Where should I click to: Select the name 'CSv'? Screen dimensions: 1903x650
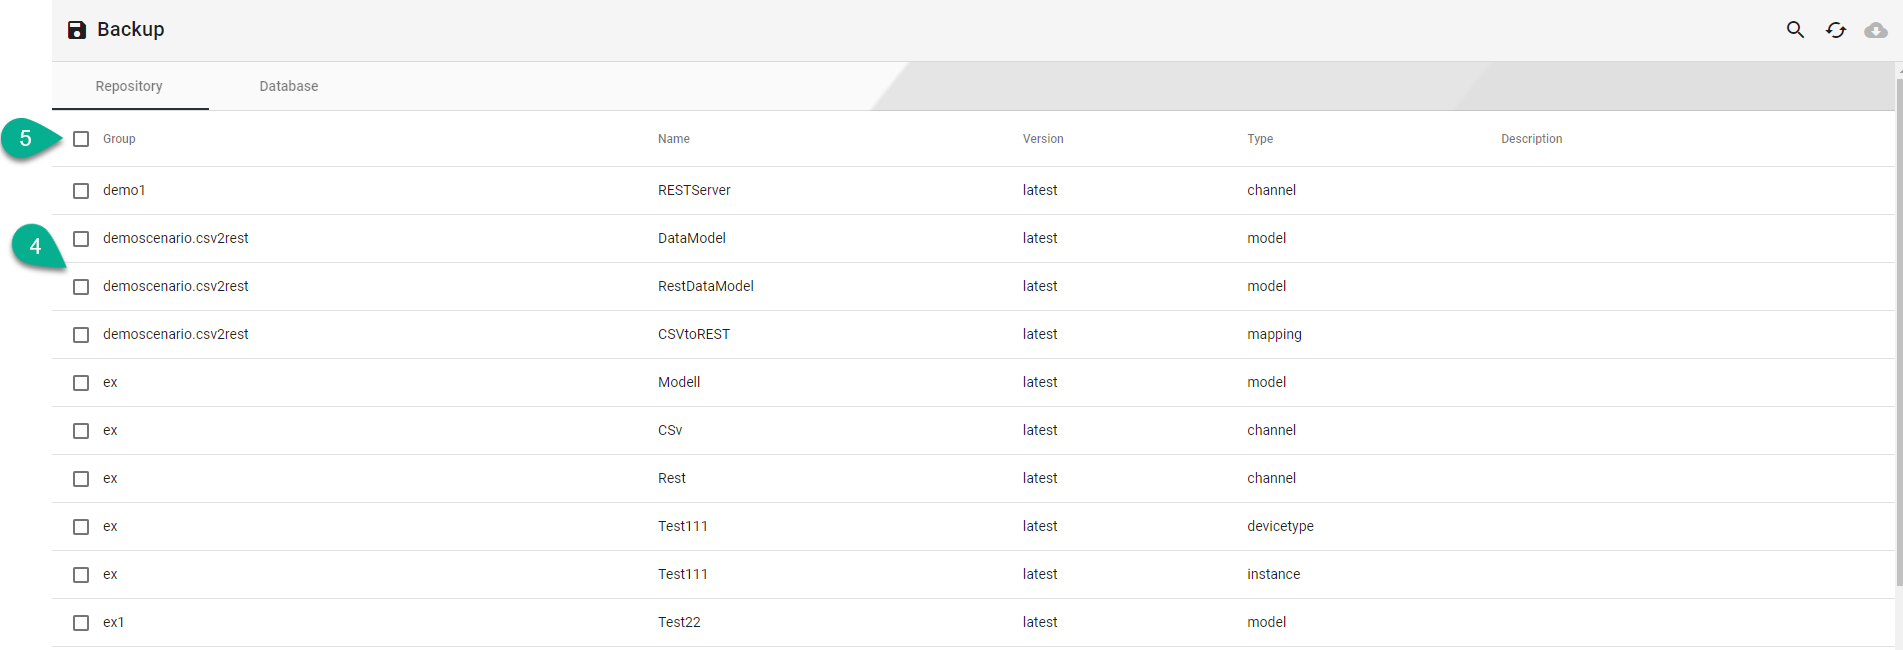point(670,430)
